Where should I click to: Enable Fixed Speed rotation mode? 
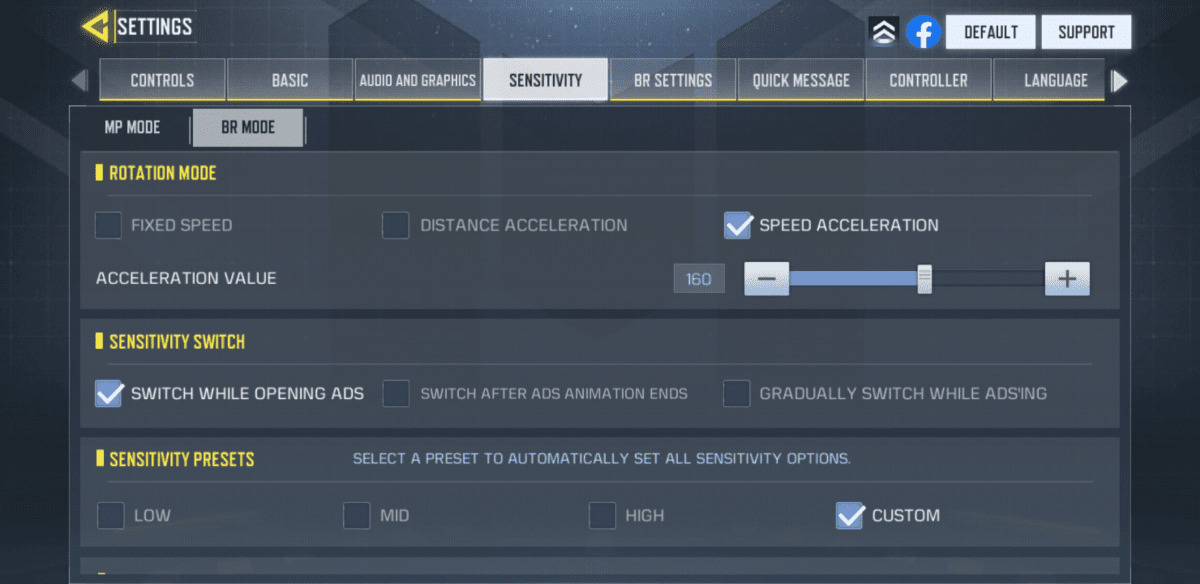click(109, 225)
